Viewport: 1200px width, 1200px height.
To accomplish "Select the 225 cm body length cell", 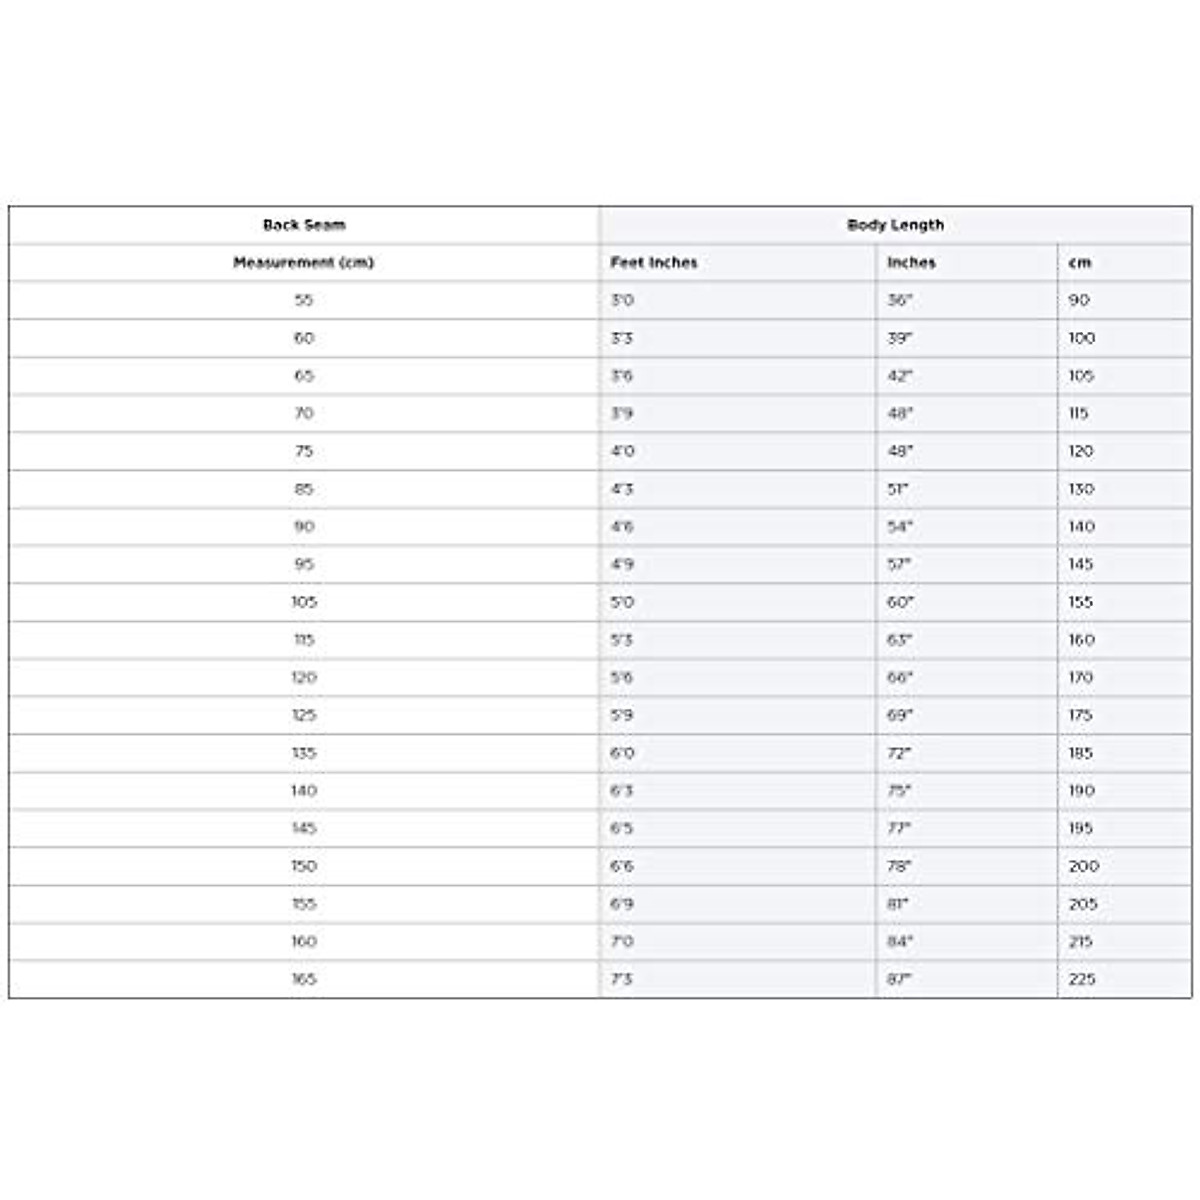I will 1082,979.
